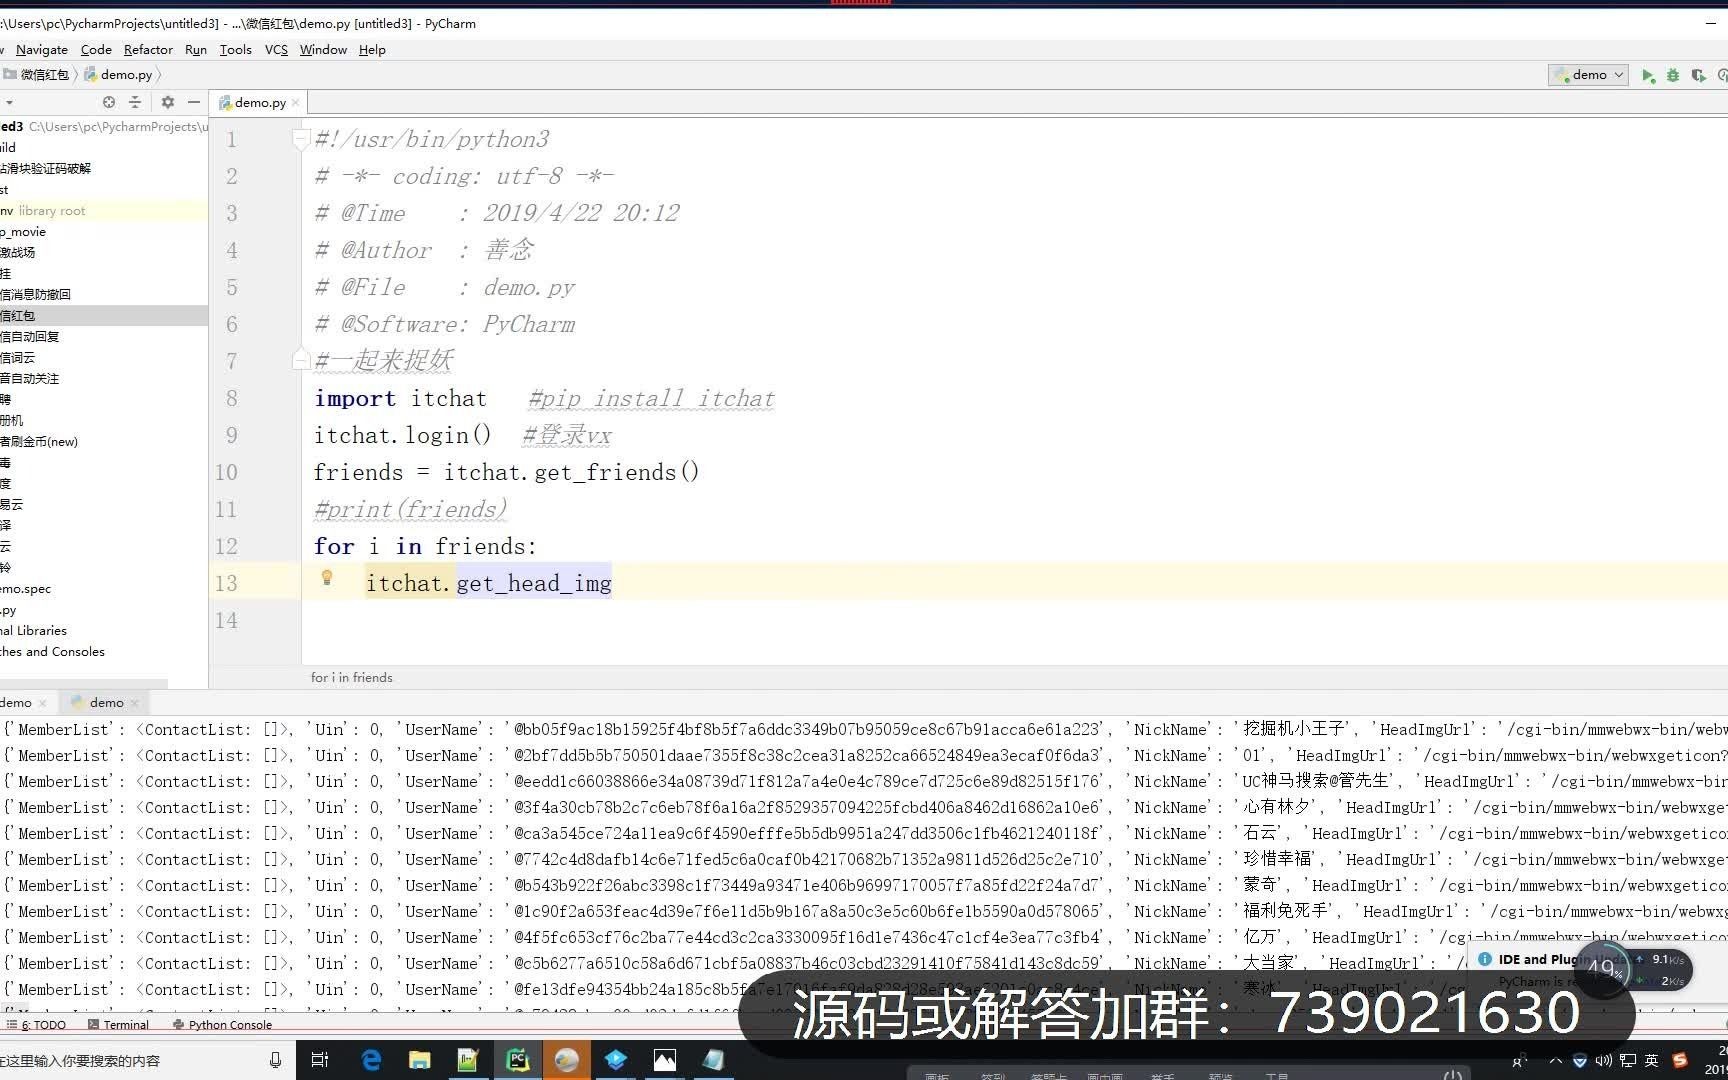Open project panel settings gear icon
The image size is (1728, 1080).
click(166, 102)
